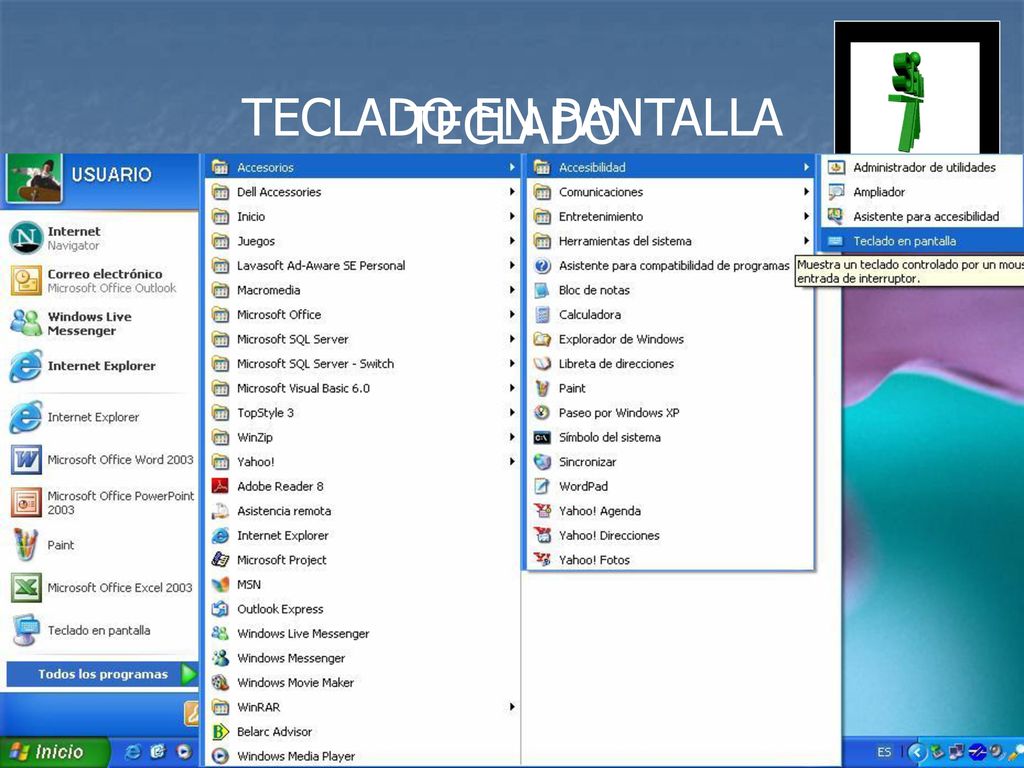Screen dimensions: 1024x768
Task: Click Lavasoft Ad-Aware SE Personal text
Action: point(321,266)
